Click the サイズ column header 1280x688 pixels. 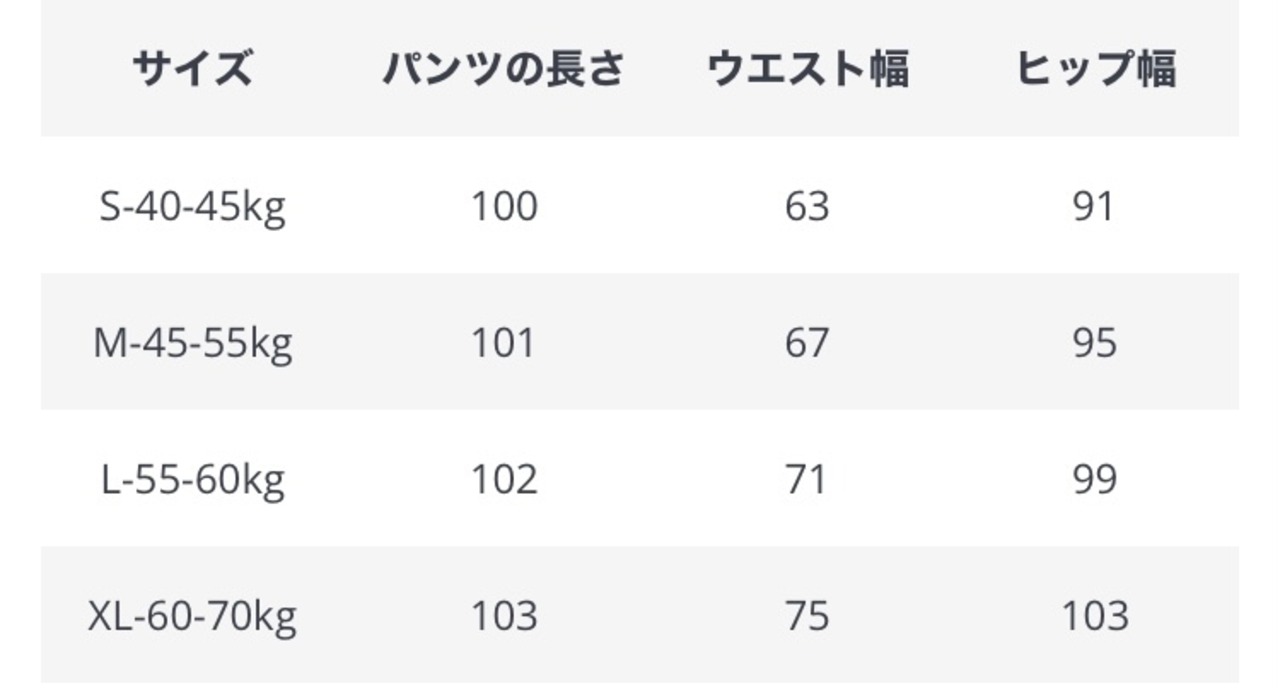pos(192,70)
